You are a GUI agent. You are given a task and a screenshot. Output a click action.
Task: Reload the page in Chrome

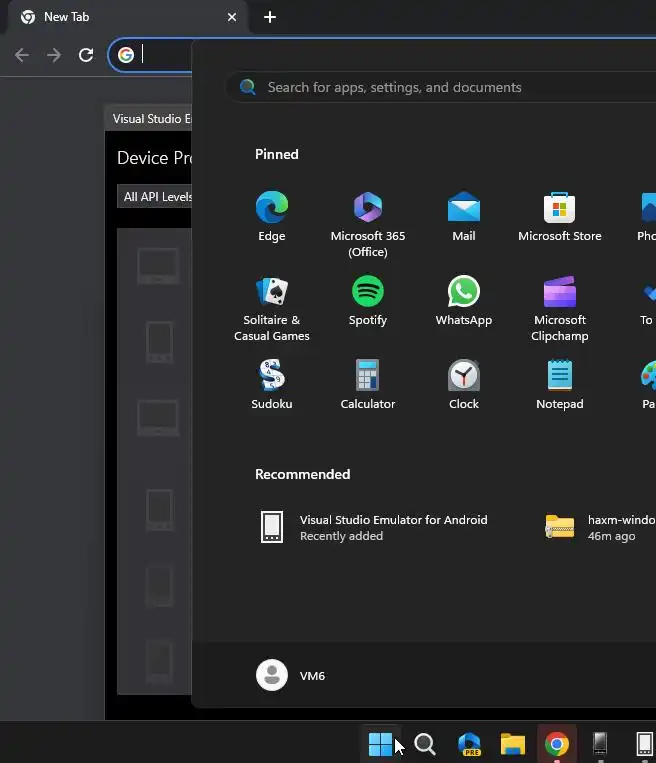(86, 55)
